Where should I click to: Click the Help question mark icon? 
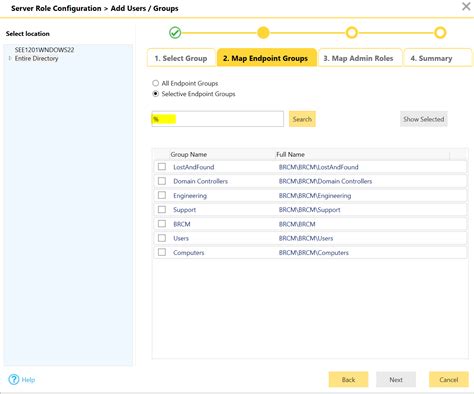pyautogui.click(x=14, y=379)
